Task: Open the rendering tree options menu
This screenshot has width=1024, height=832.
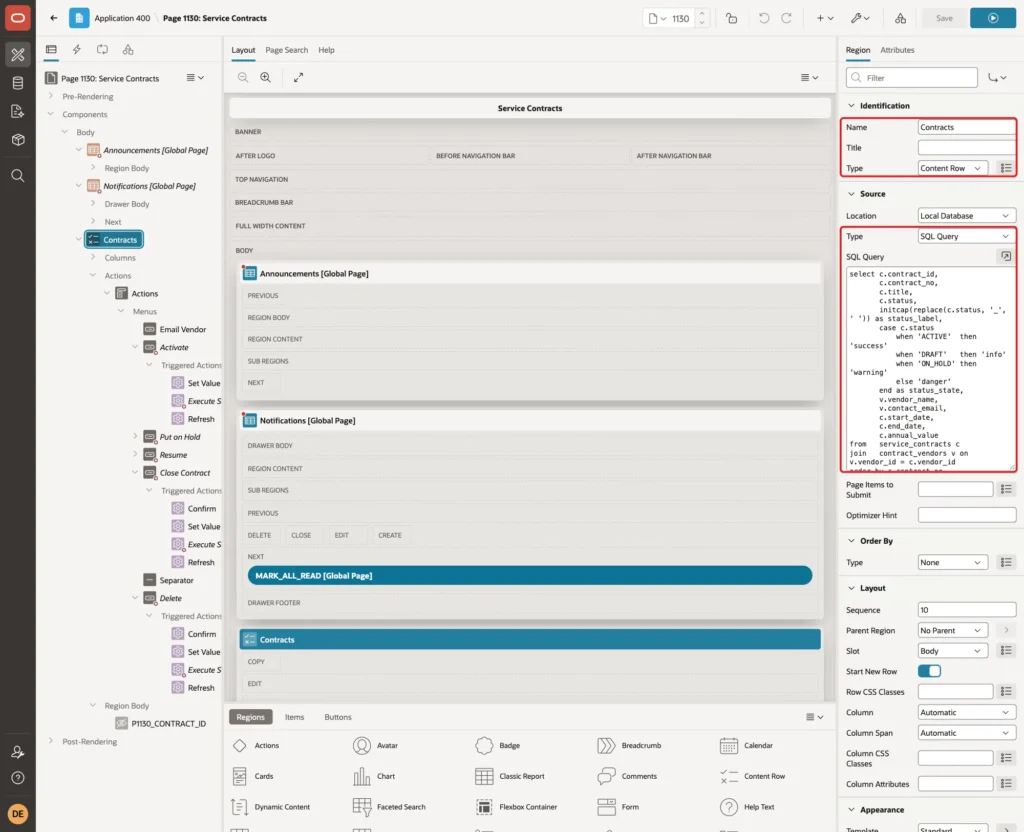Action: click(195, 78)
